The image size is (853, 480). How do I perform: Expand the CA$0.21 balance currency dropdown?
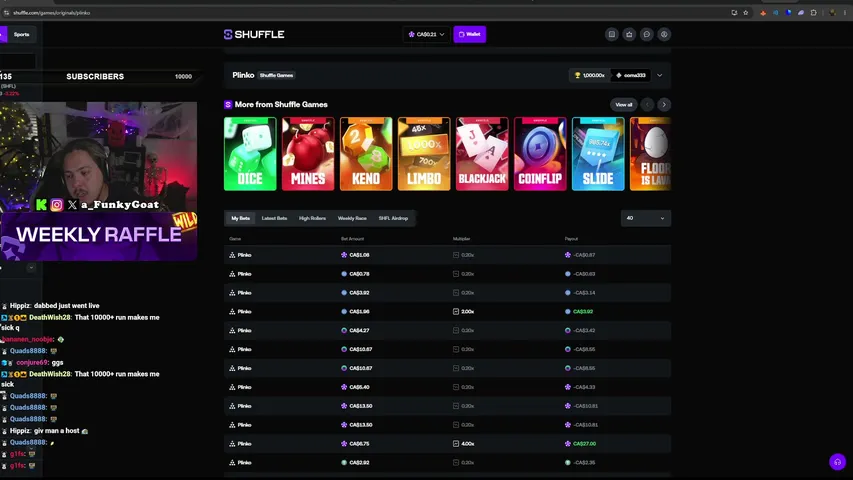[426, 34]
